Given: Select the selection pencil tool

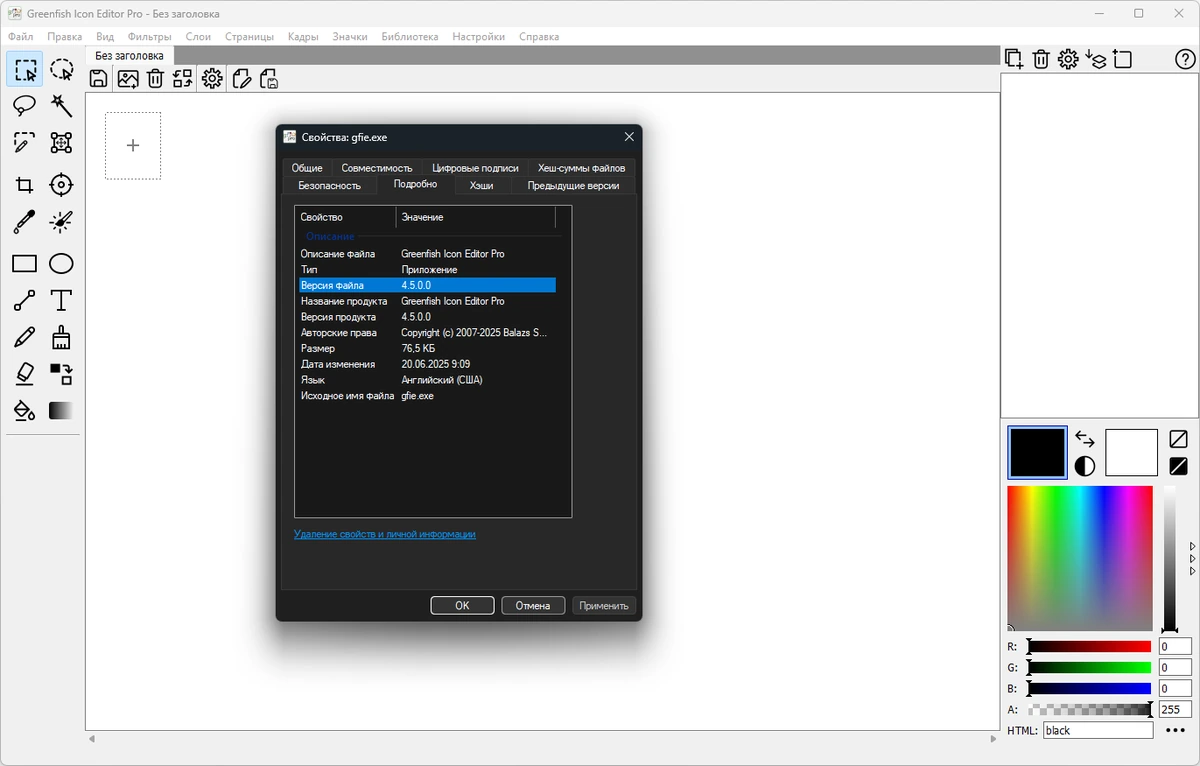Looking at the screenshot, I should 25,143.
